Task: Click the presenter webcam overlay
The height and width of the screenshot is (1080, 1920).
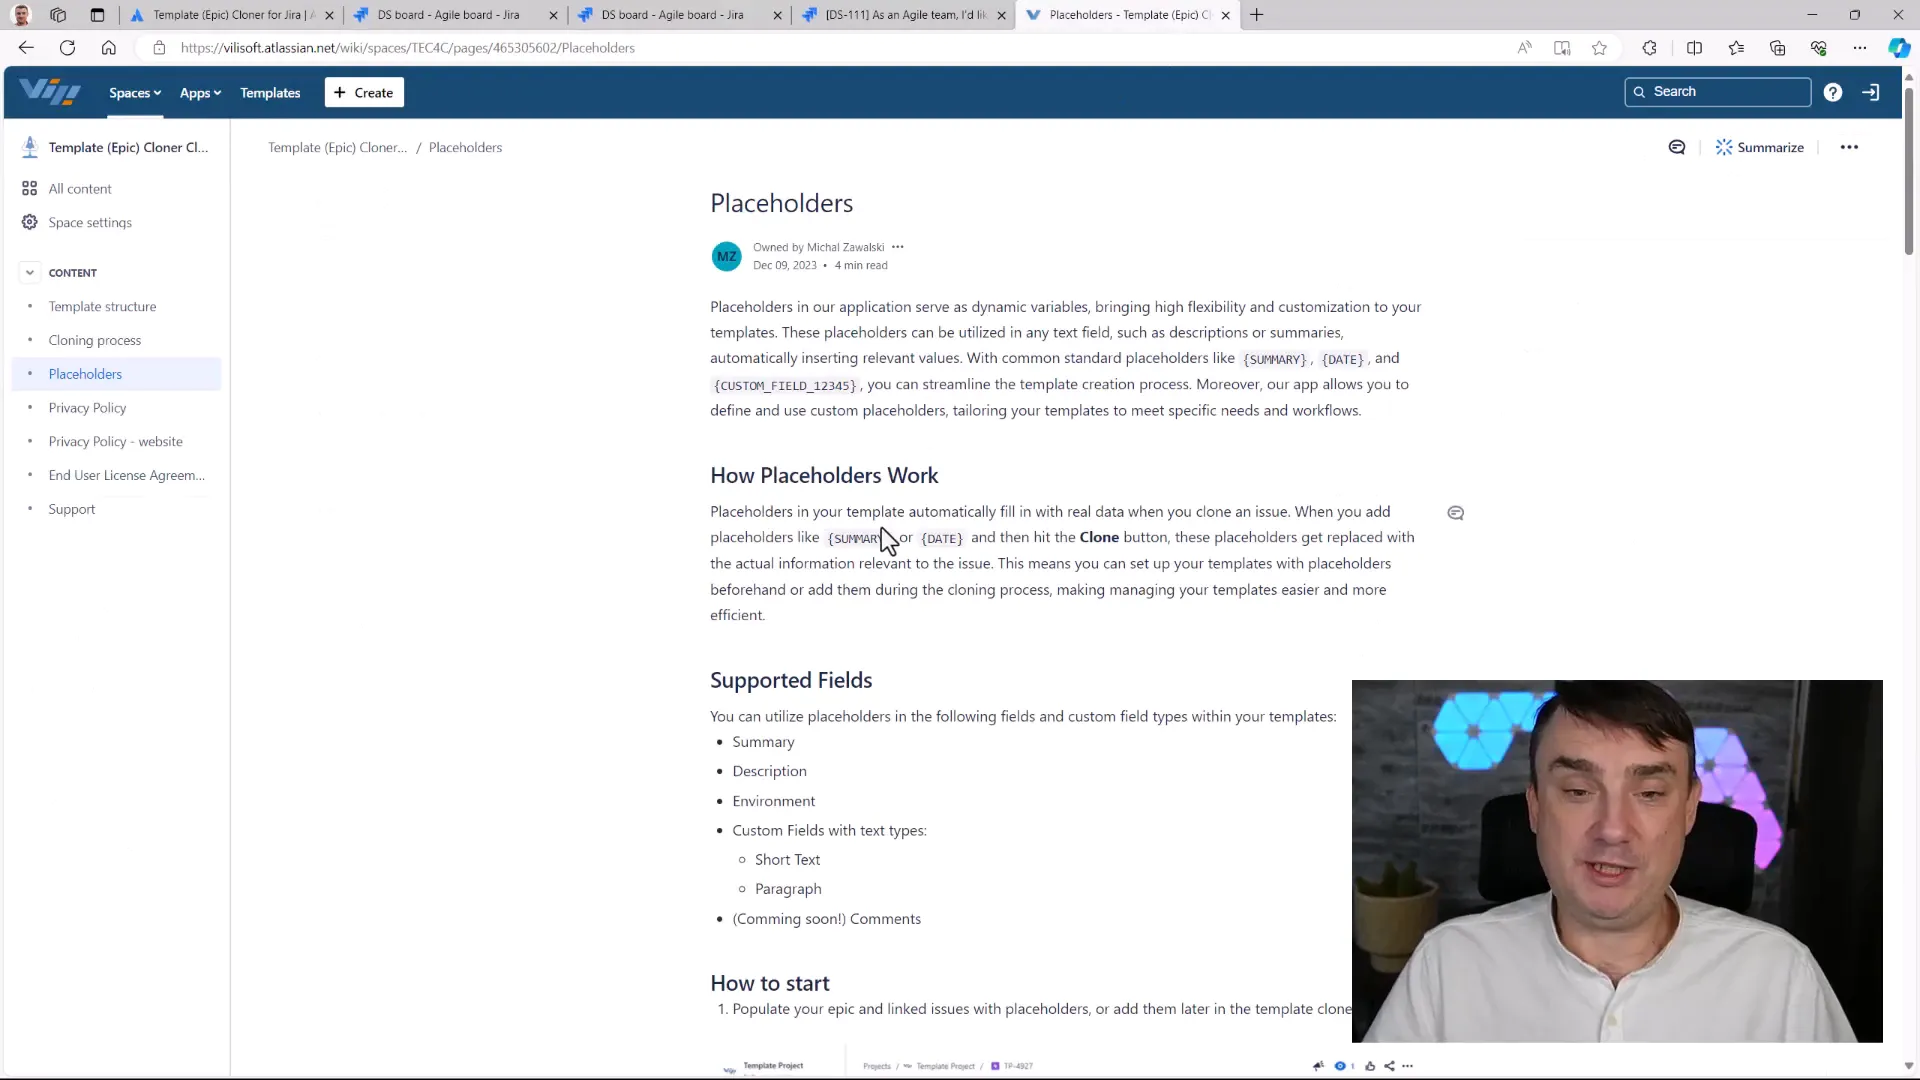Action: [x=1617, y=861]
